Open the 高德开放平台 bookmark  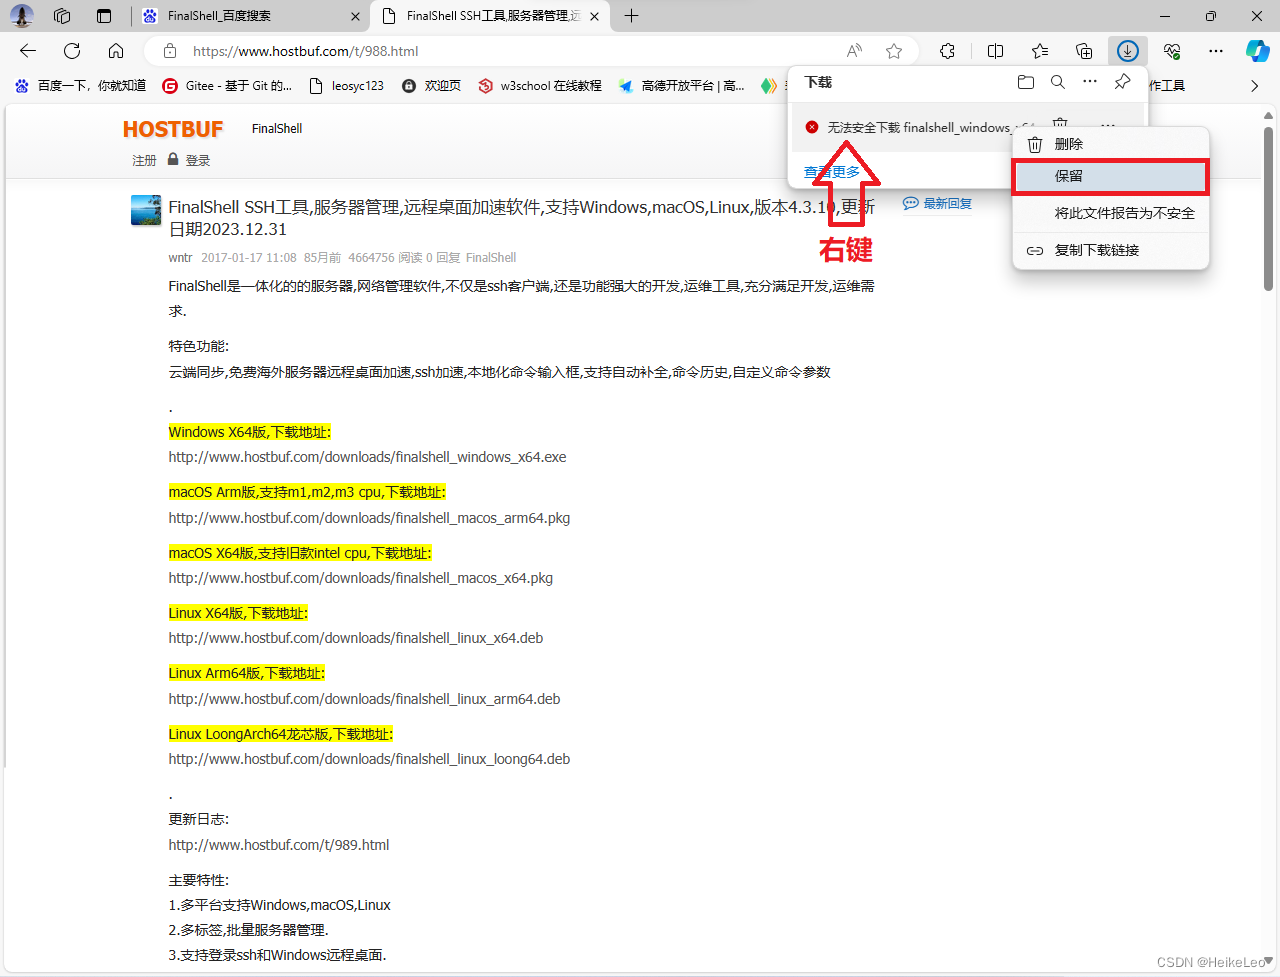pyautogui.click(x=682, y=86)
